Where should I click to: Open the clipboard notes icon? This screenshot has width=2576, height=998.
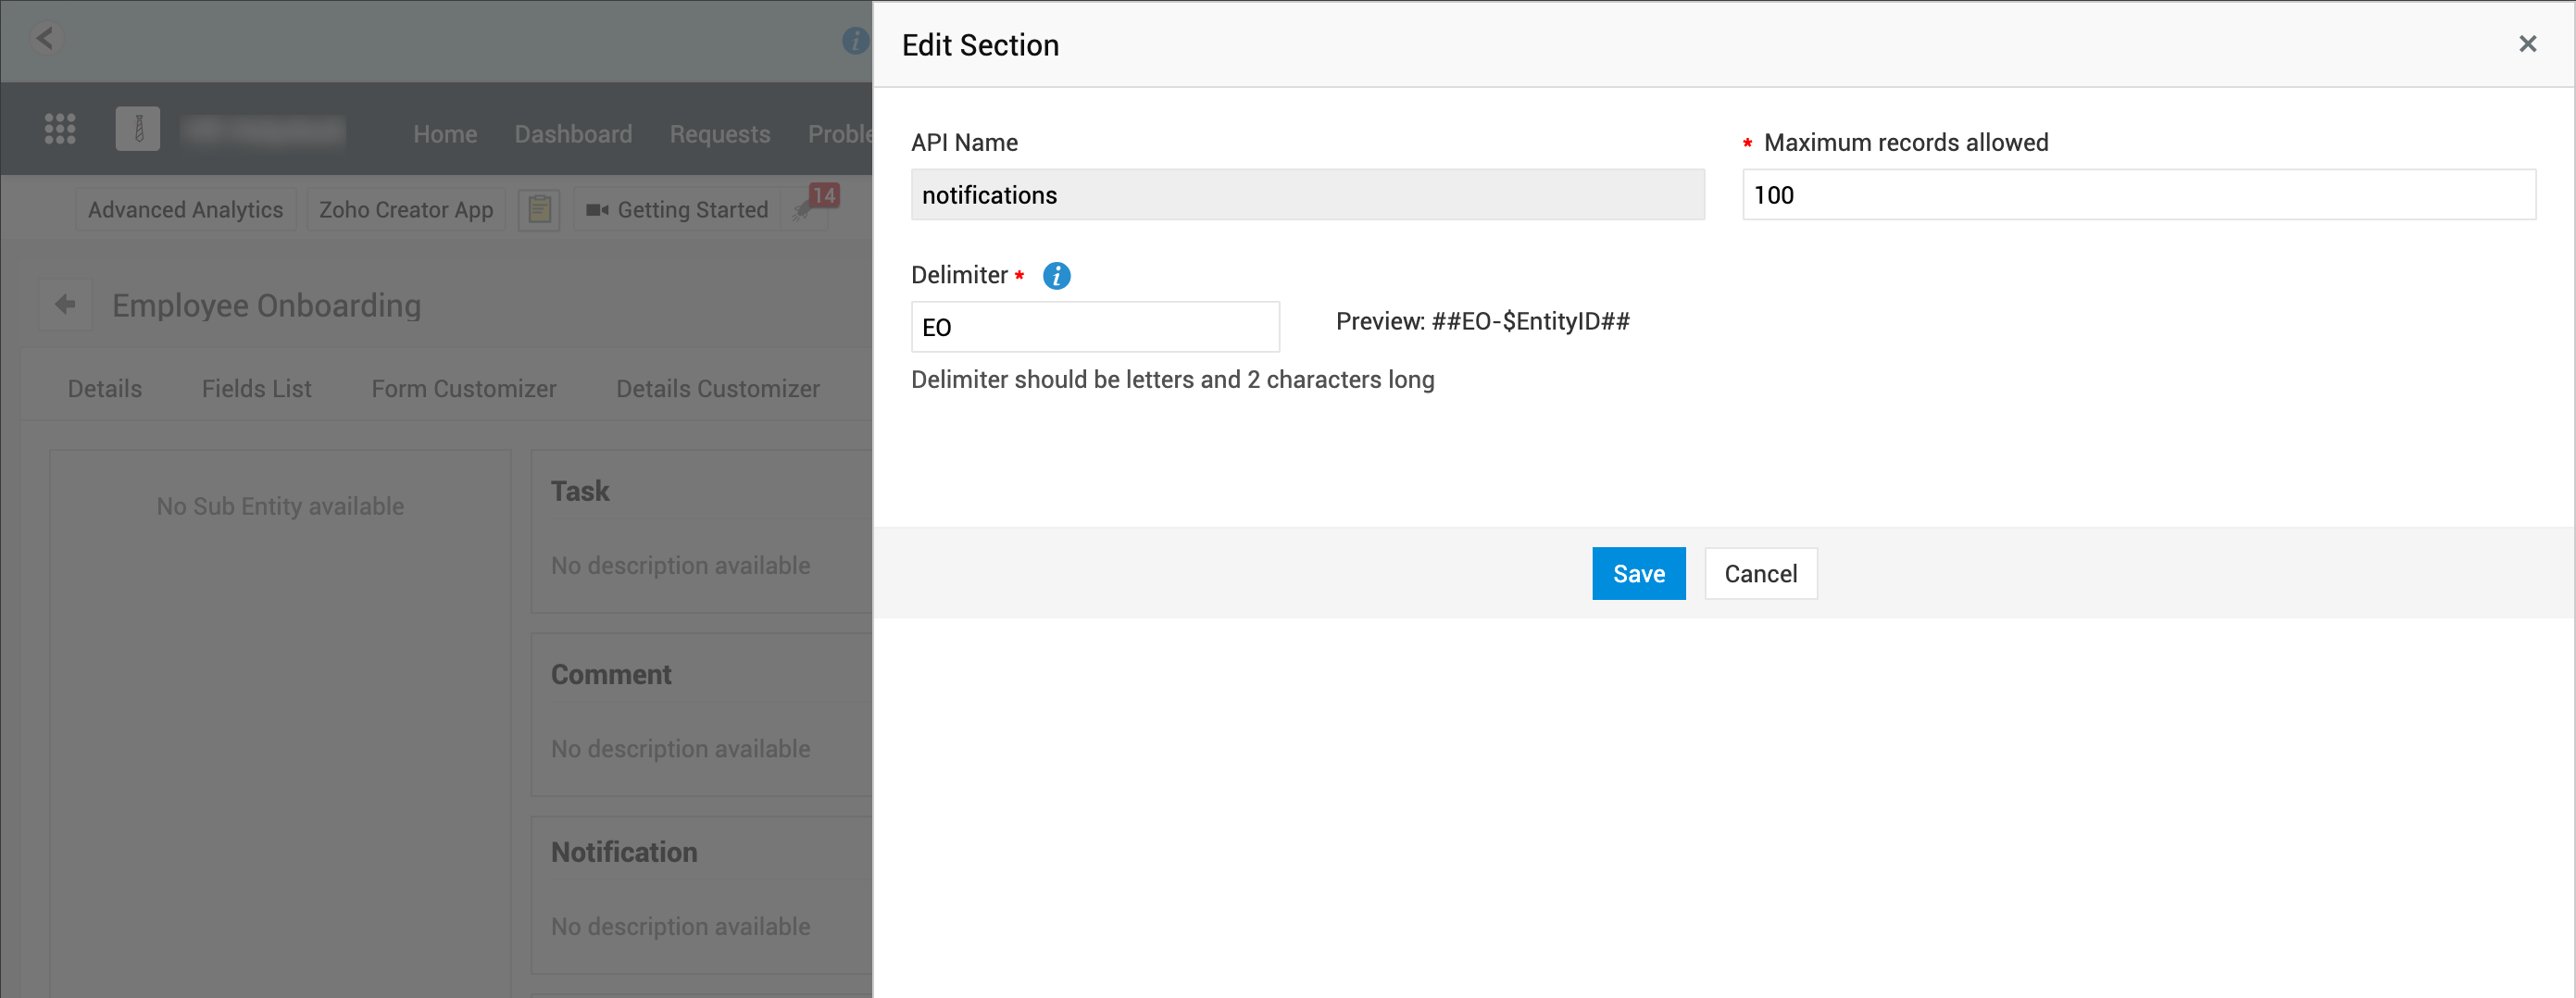pos(539,210)
